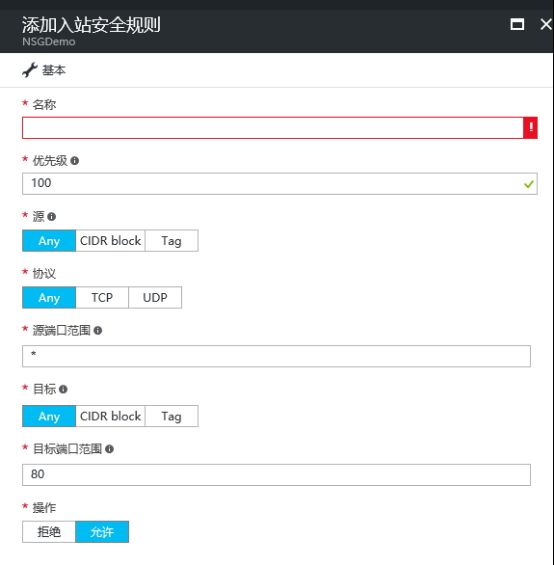Click the red error icon in 名称 field
Image resolution: width=554 pixels, height=565 pixels.
tap(530, 128)
